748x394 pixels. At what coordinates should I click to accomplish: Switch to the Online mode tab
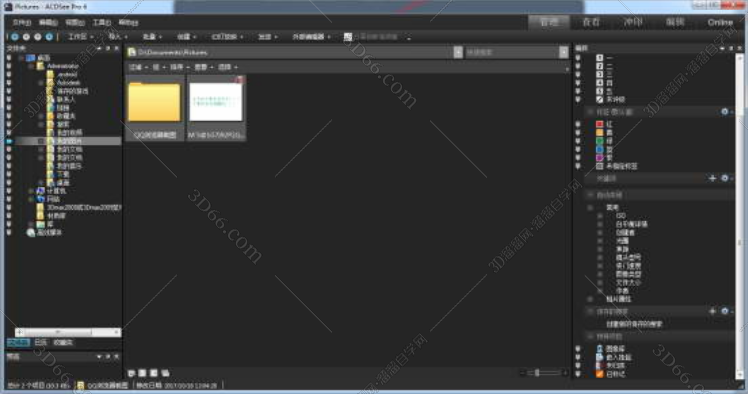(720, 22)
